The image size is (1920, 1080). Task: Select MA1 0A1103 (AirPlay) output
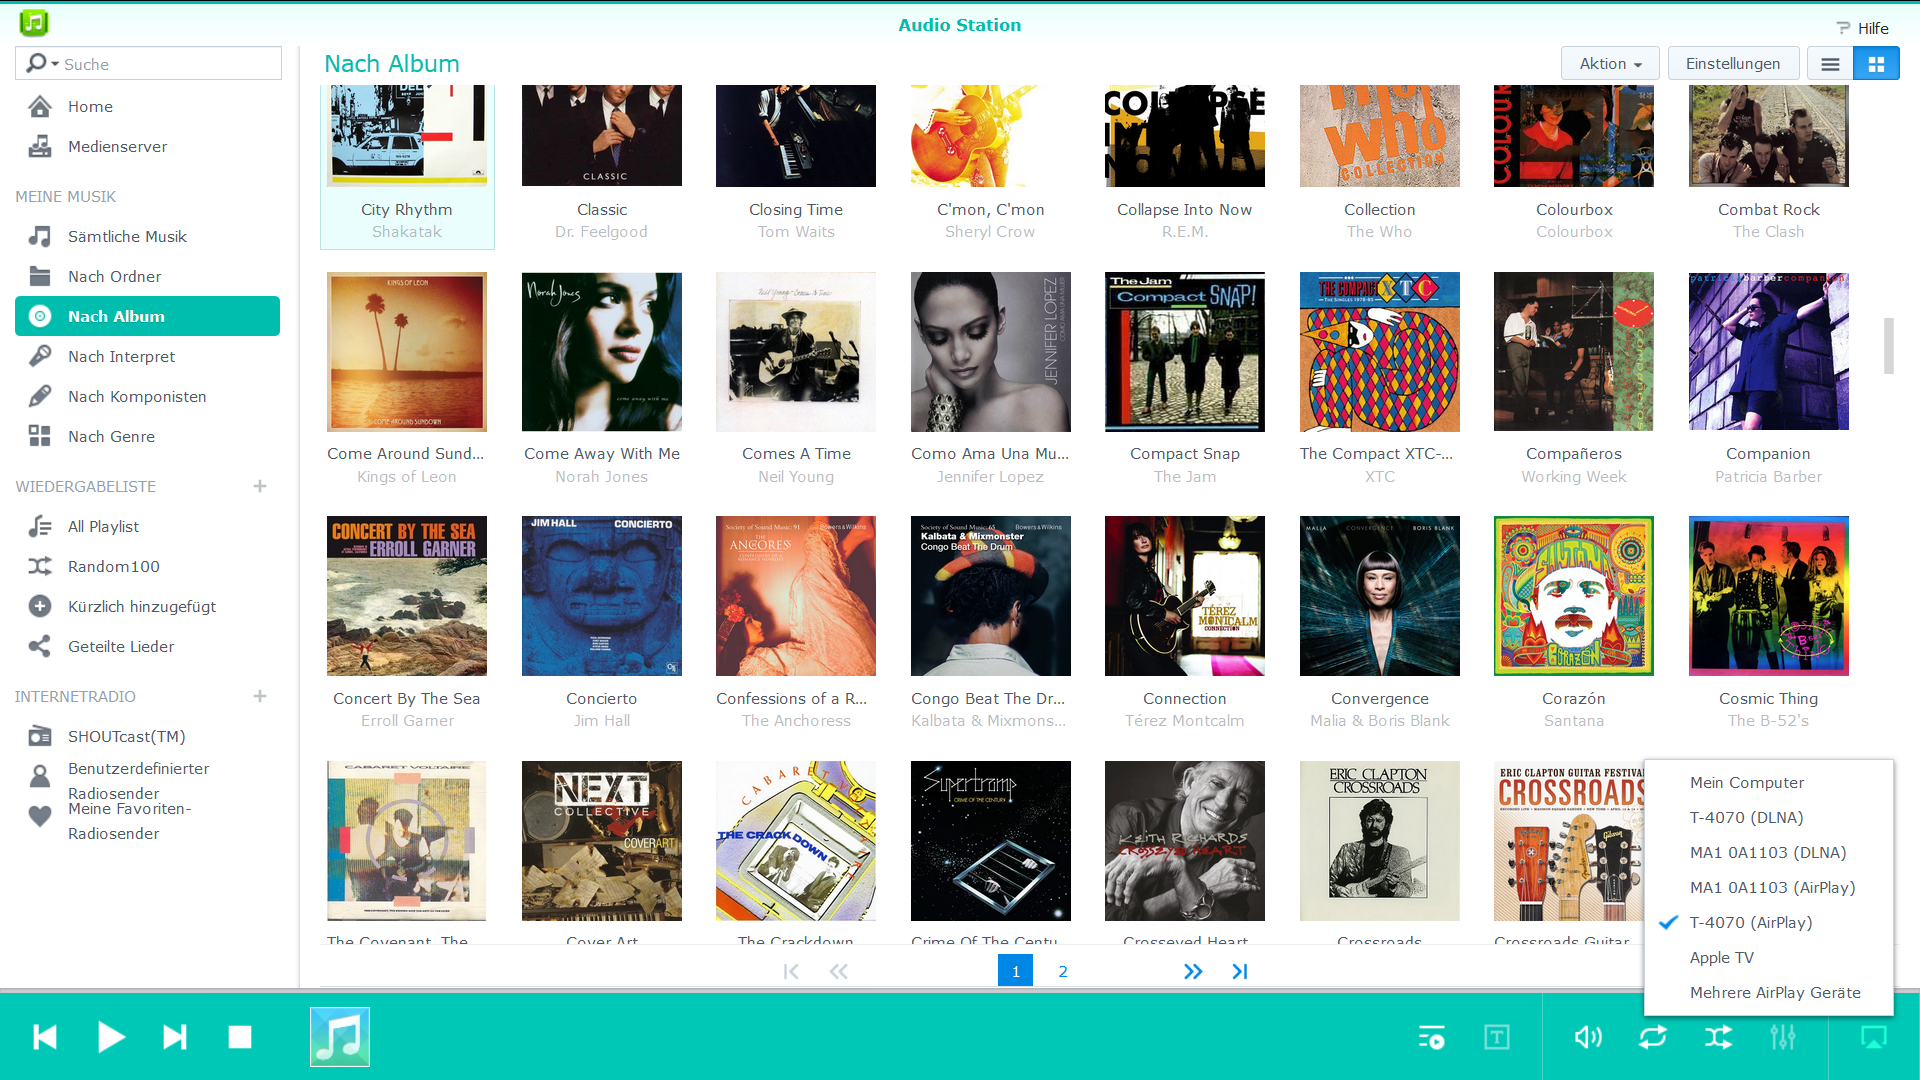click(1769, 887)
